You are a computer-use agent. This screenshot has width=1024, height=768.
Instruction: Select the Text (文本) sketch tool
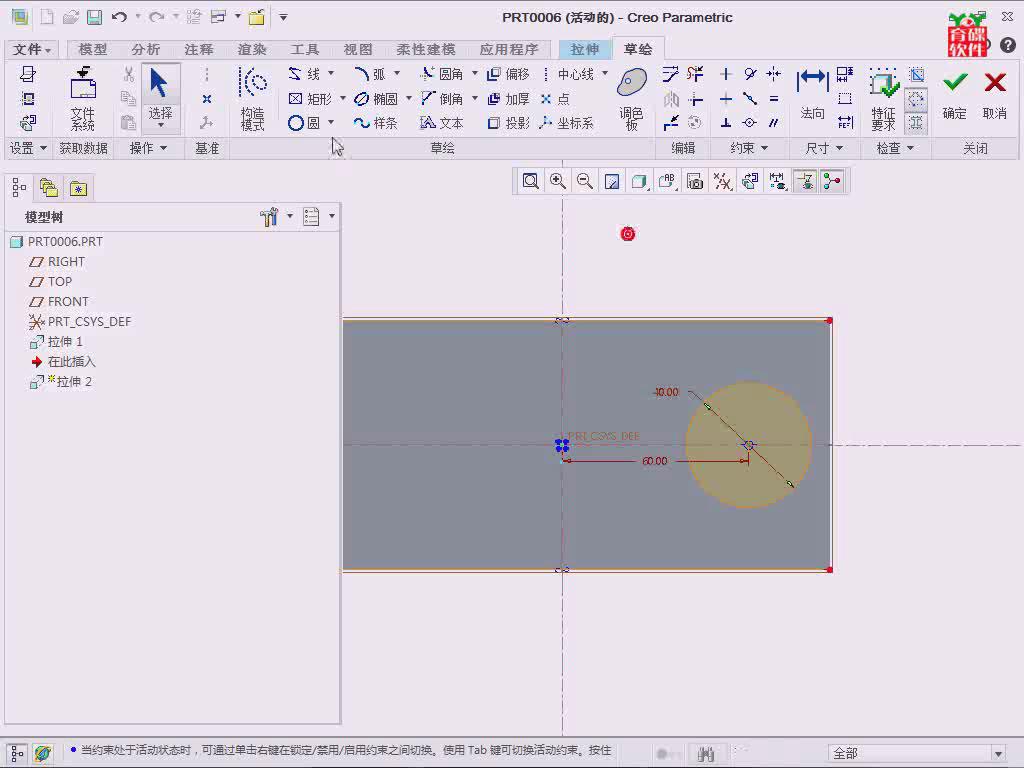point(442,123)
